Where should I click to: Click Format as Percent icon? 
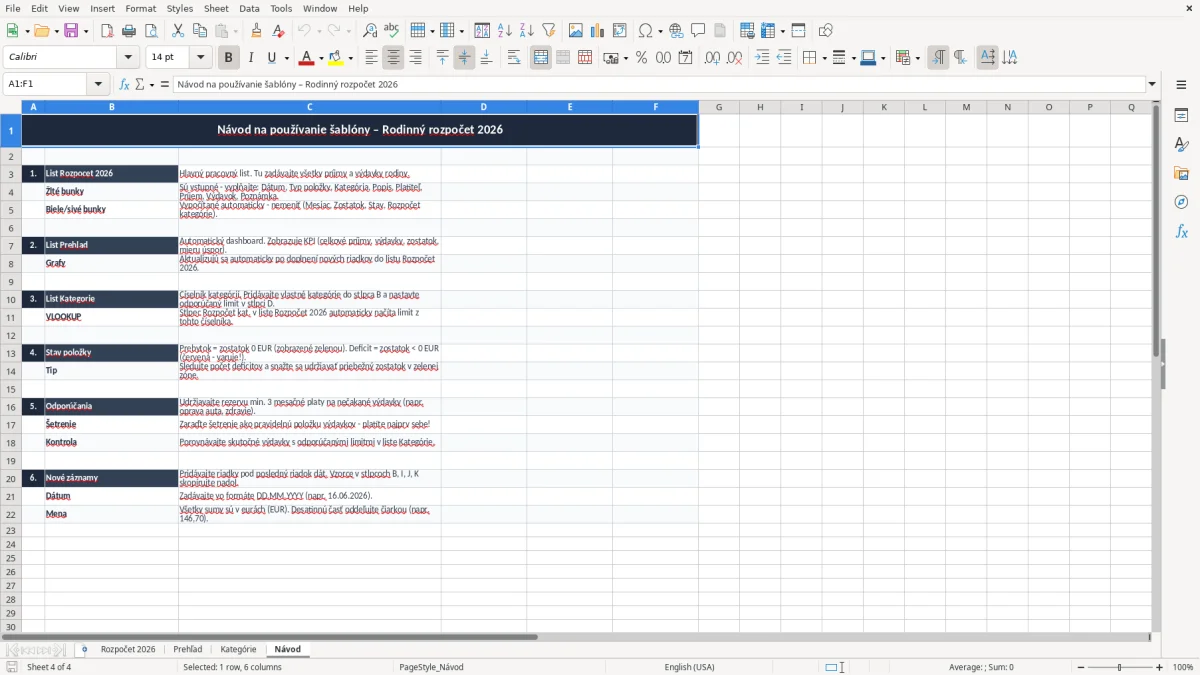[x=642, y=58]
